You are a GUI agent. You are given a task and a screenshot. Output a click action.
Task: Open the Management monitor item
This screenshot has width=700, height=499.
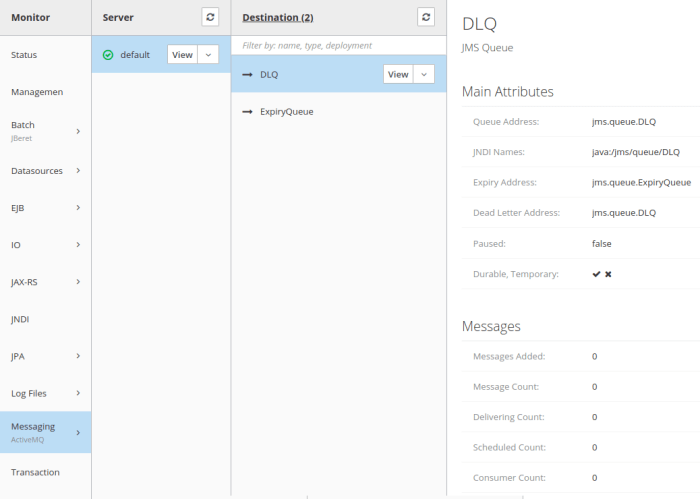point(46,92)
